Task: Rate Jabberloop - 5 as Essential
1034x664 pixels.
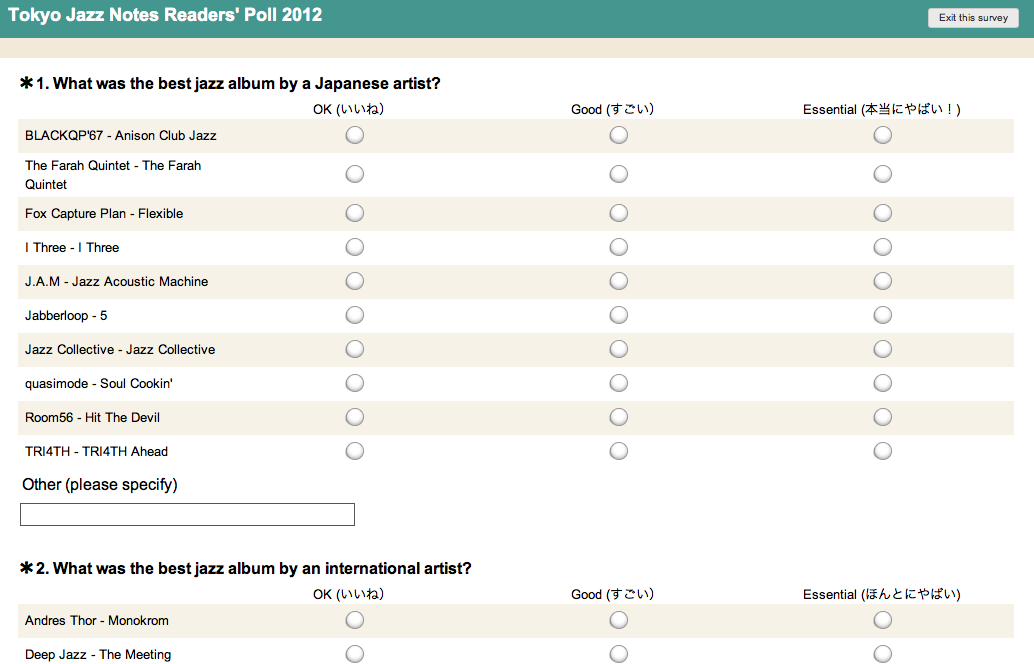Action: [882, 315]
